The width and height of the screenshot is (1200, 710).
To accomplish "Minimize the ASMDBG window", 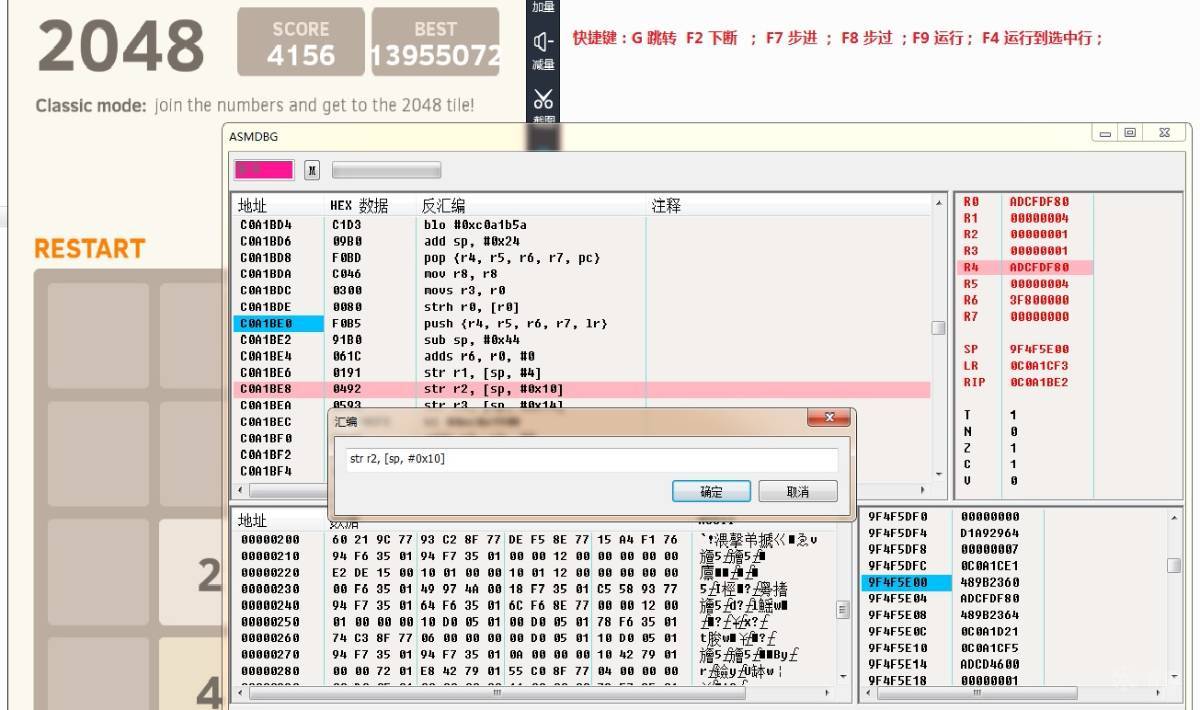I will [x=1105, y=133].
